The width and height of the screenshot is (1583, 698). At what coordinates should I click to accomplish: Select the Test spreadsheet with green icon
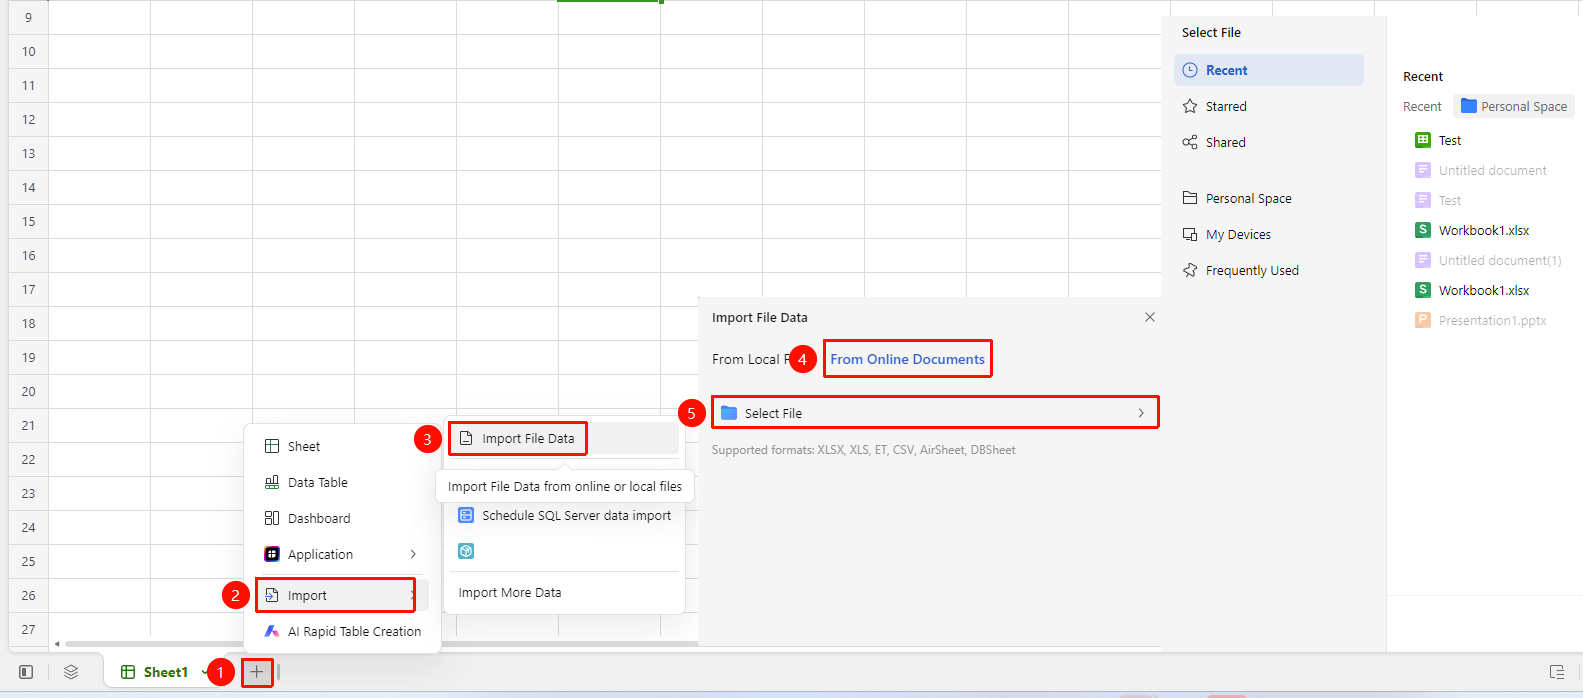point(1438,140)
